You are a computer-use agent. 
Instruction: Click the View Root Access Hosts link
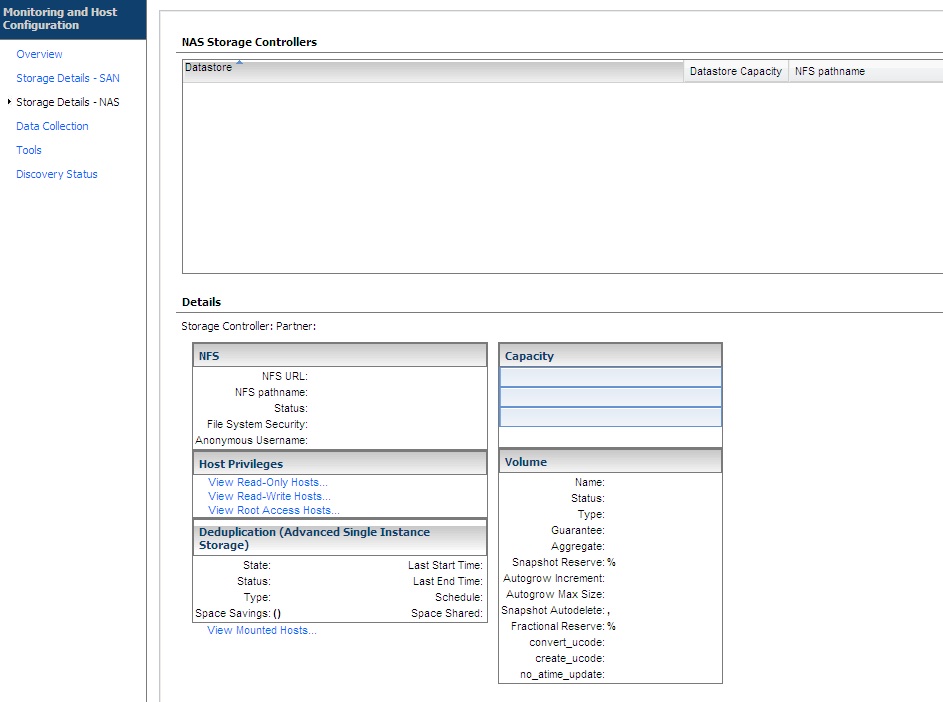click(273, 510)
